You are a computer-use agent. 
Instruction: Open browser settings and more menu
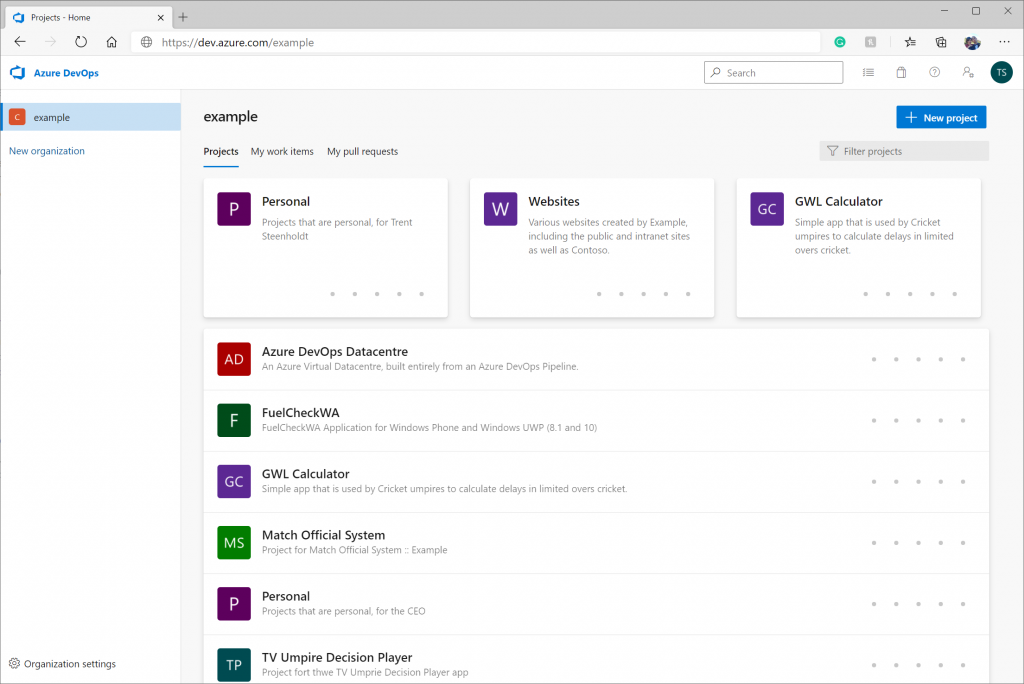coord(1004,42)
